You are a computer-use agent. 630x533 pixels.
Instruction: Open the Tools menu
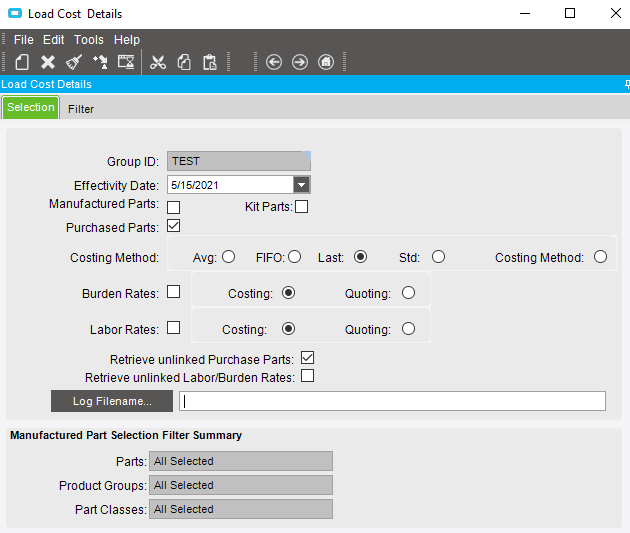pos(89,40)
